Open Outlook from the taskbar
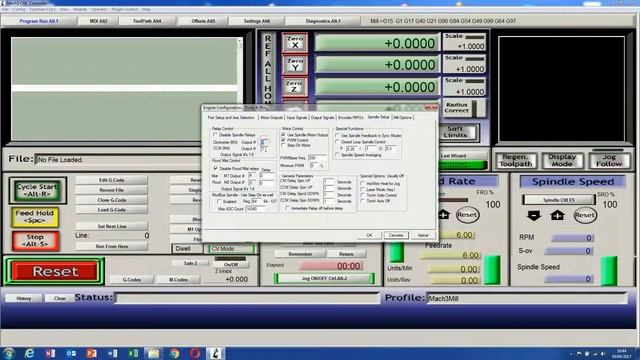 71,353
